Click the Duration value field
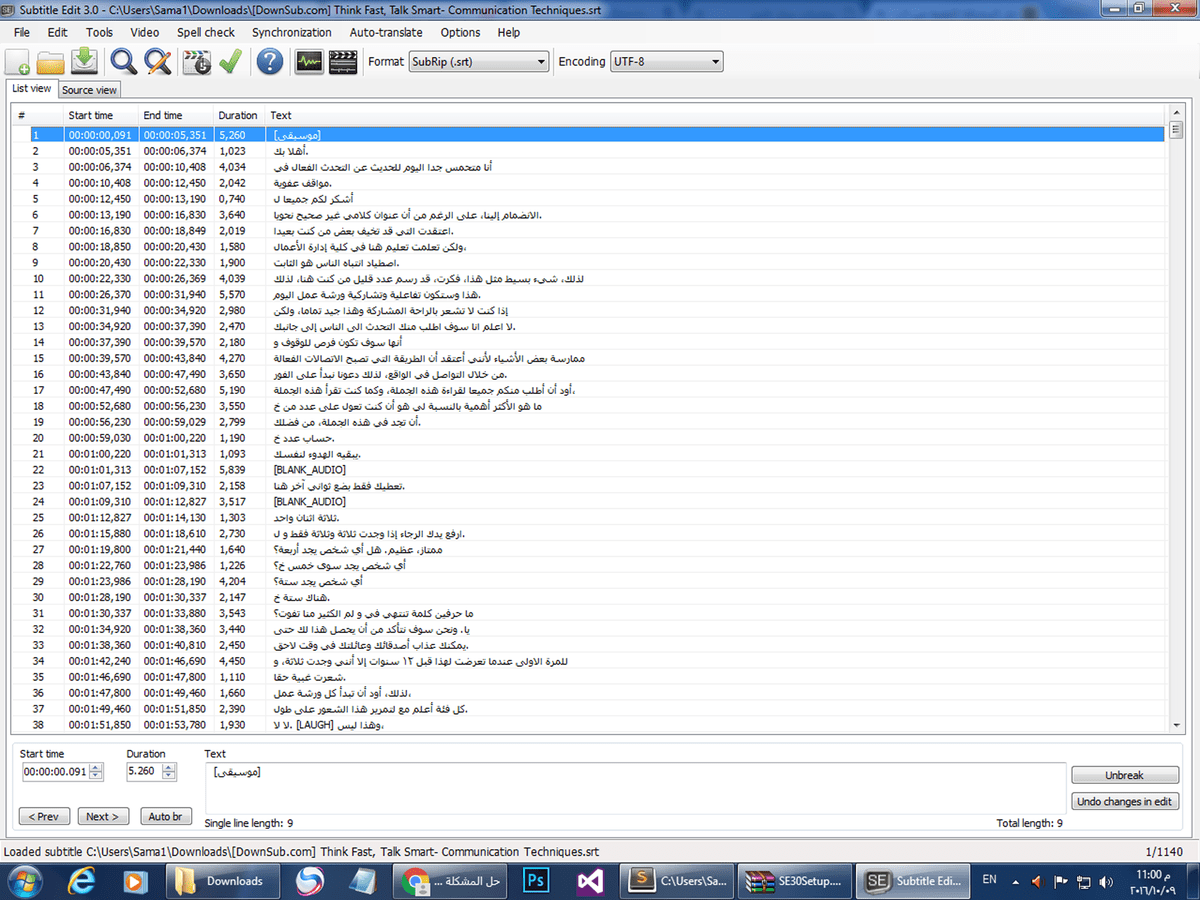Screen dimensions: 1200x900 pos(144,772)
